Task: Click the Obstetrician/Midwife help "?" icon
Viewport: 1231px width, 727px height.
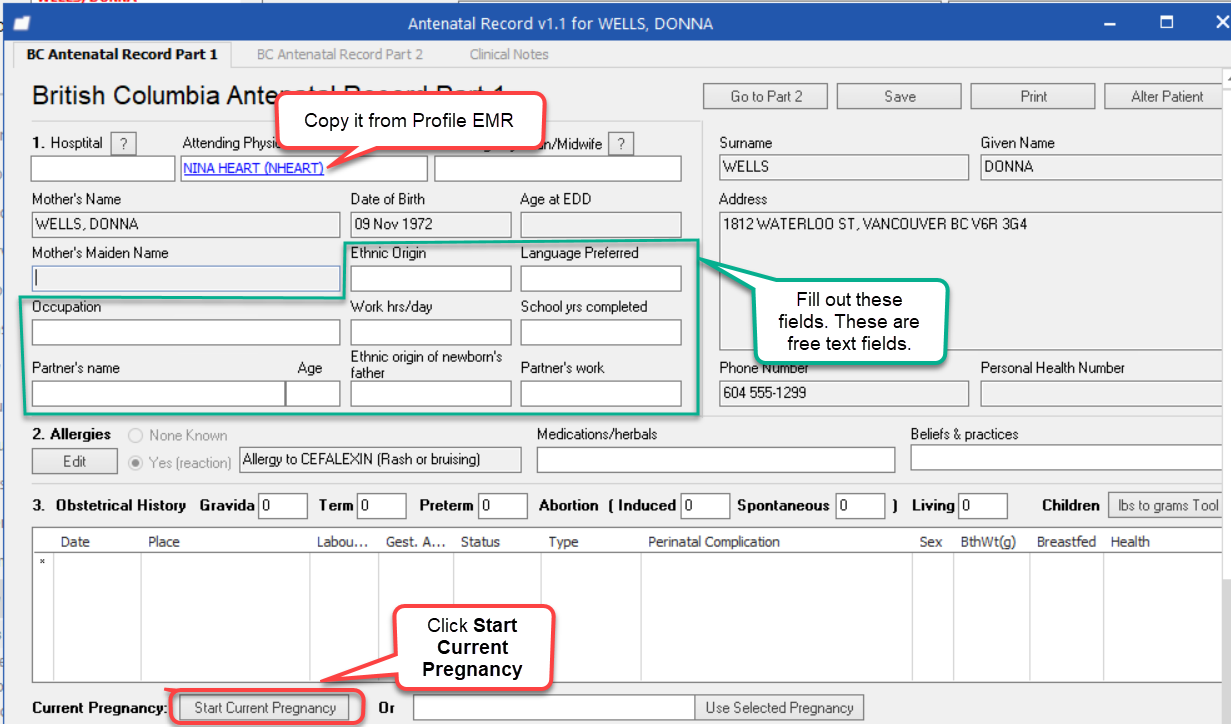Action: [621, 142]
